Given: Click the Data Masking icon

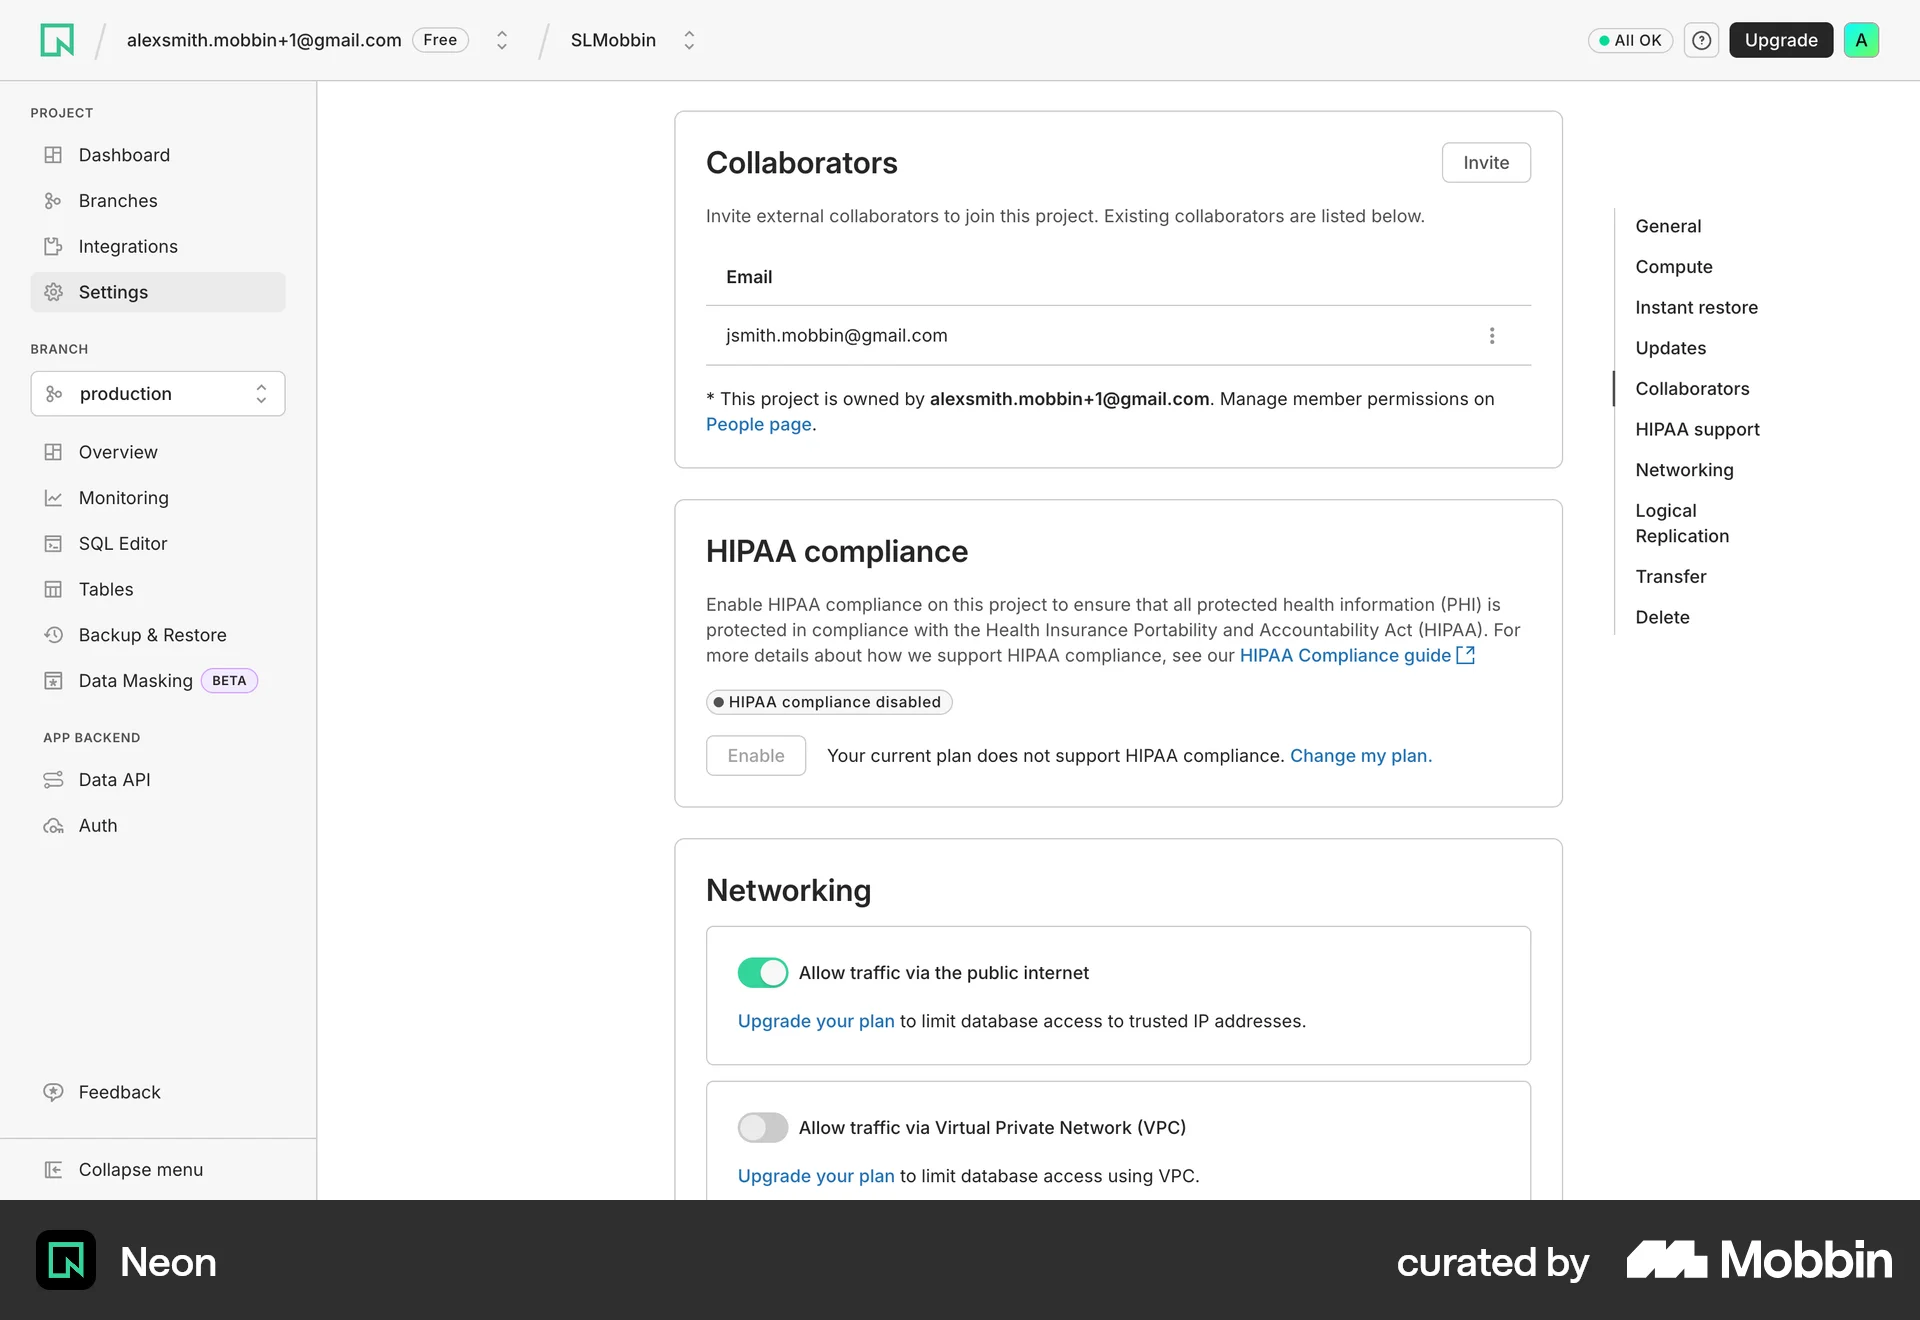Looking at the screenshot, I should [x=53, y=681].
